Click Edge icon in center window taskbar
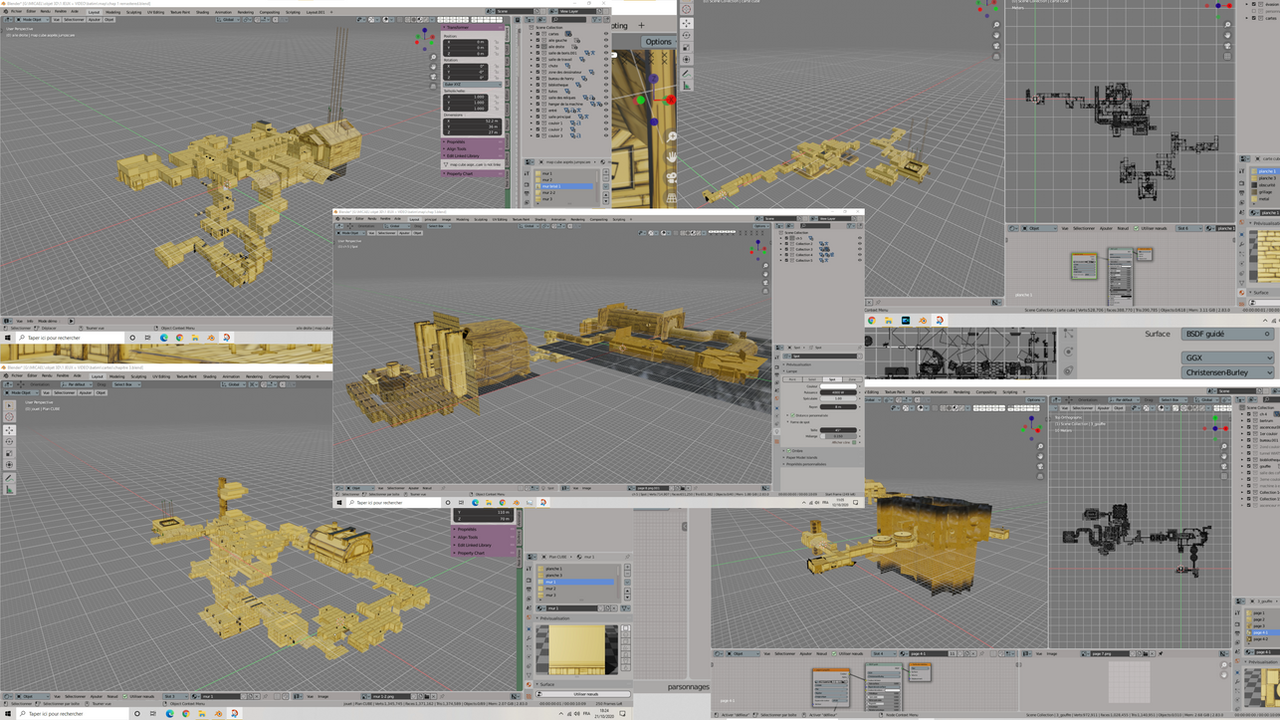This screenshot has height=720, width=1280. click(x=475, y=503)
